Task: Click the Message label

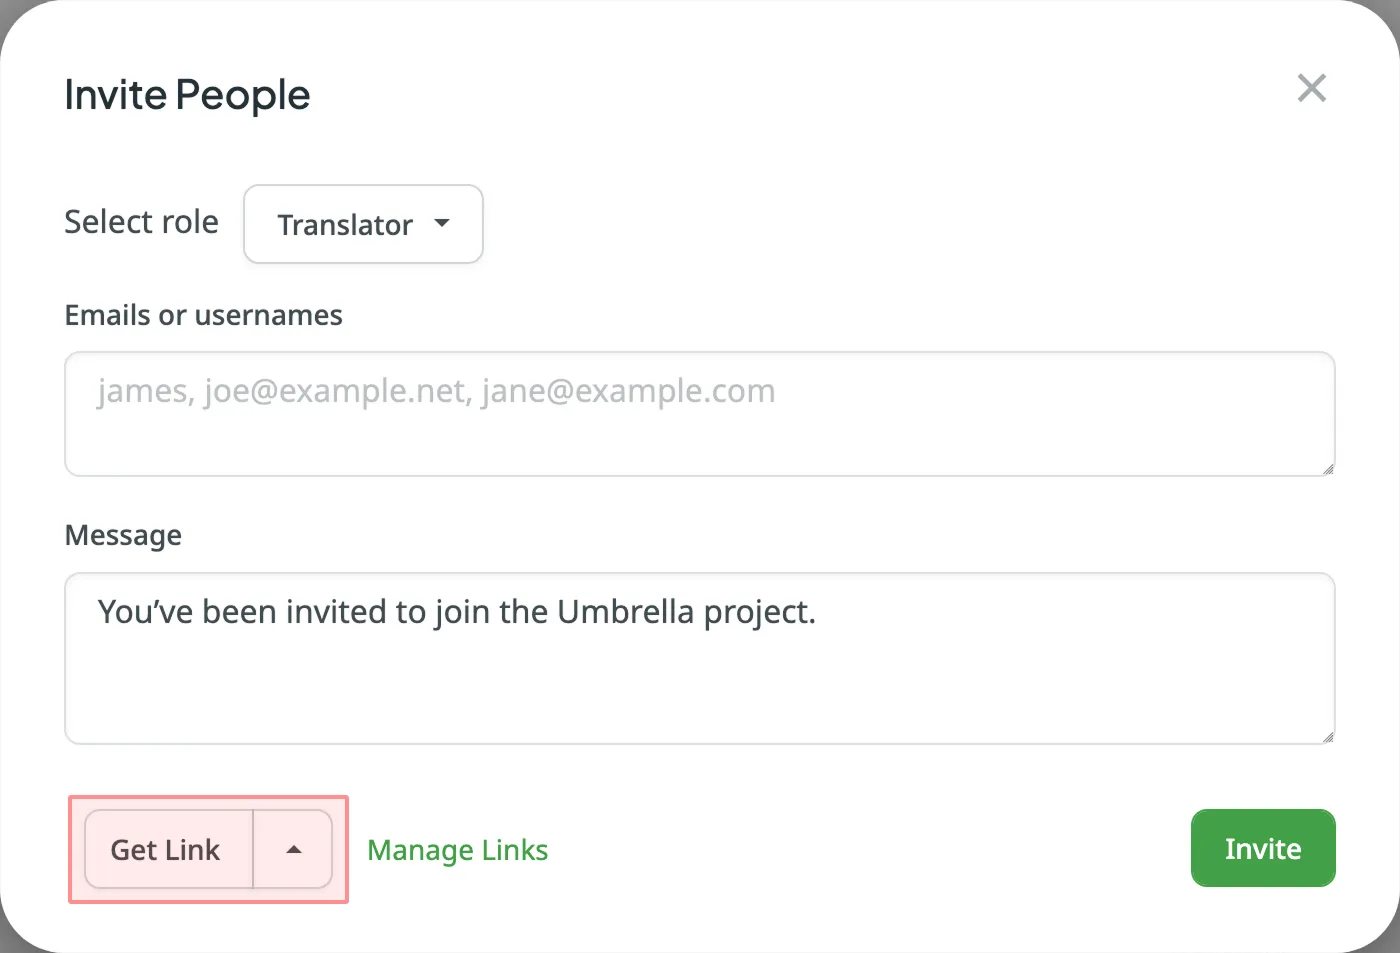Action: [123, 535]
